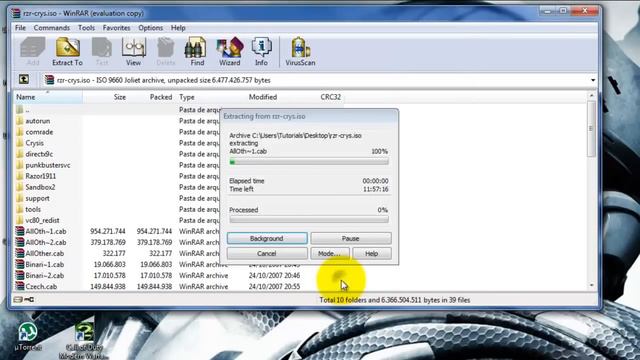Click the file list scroll-up arrow
The image size is (640, 360).
tap(591, 96)
